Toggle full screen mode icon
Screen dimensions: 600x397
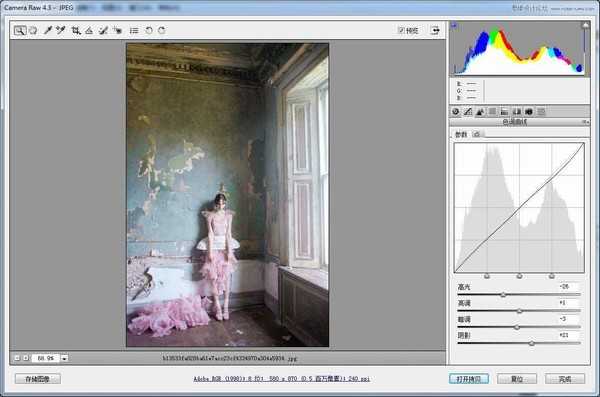tap(435, 30)
